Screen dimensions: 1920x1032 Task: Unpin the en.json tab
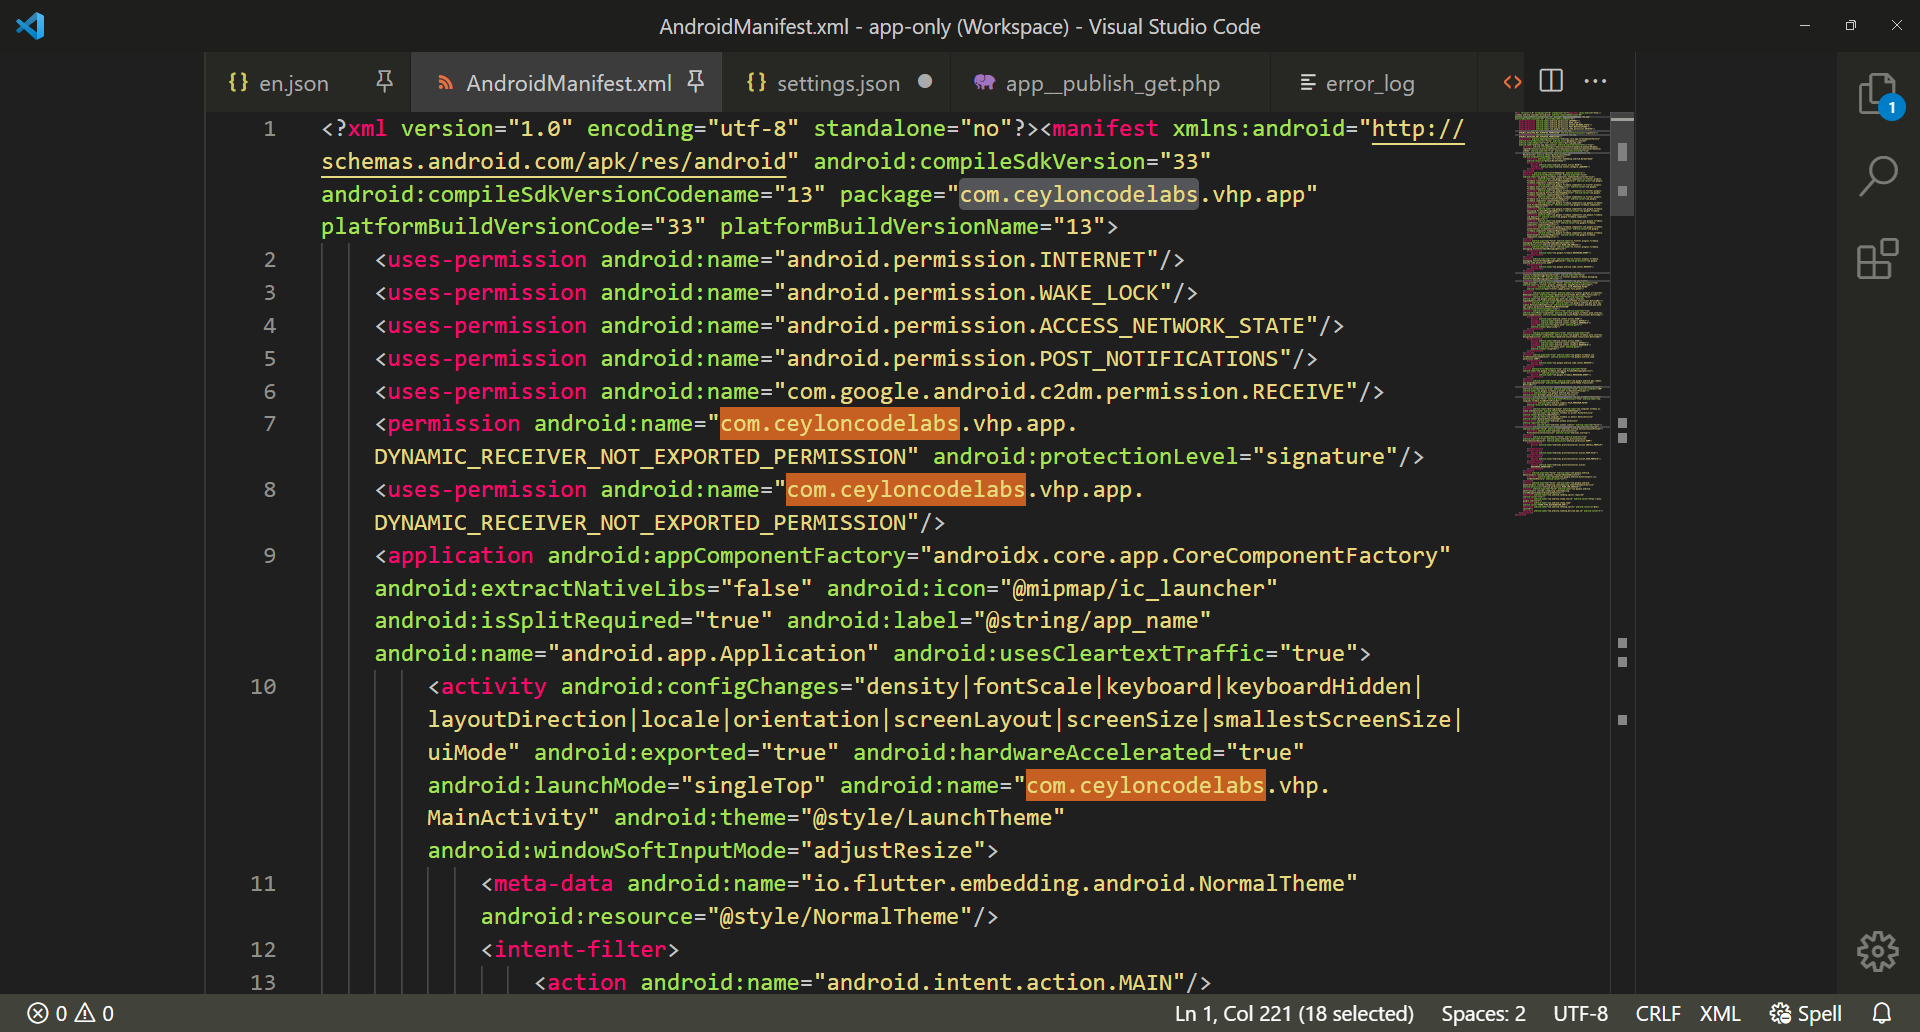click(384, 82)
